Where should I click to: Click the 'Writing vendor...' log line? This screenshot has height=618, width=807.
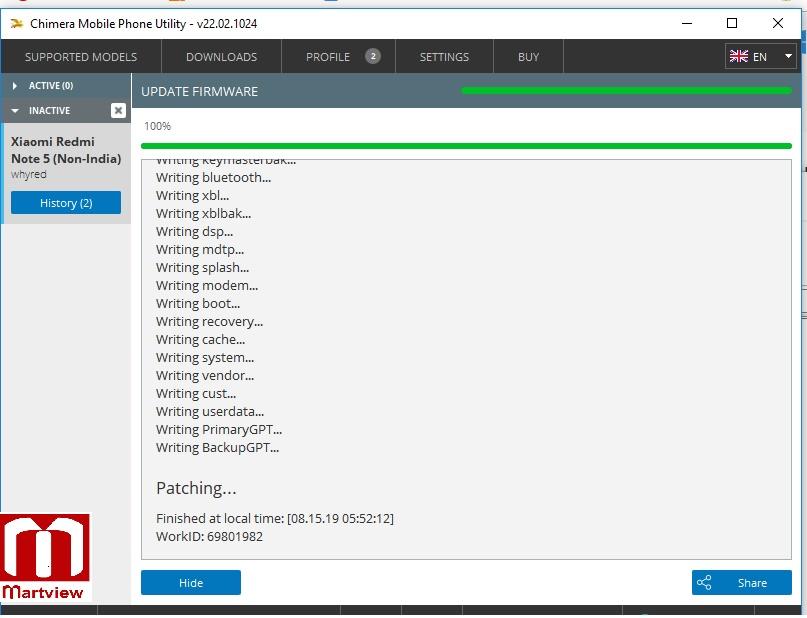[x=205, y=376]
